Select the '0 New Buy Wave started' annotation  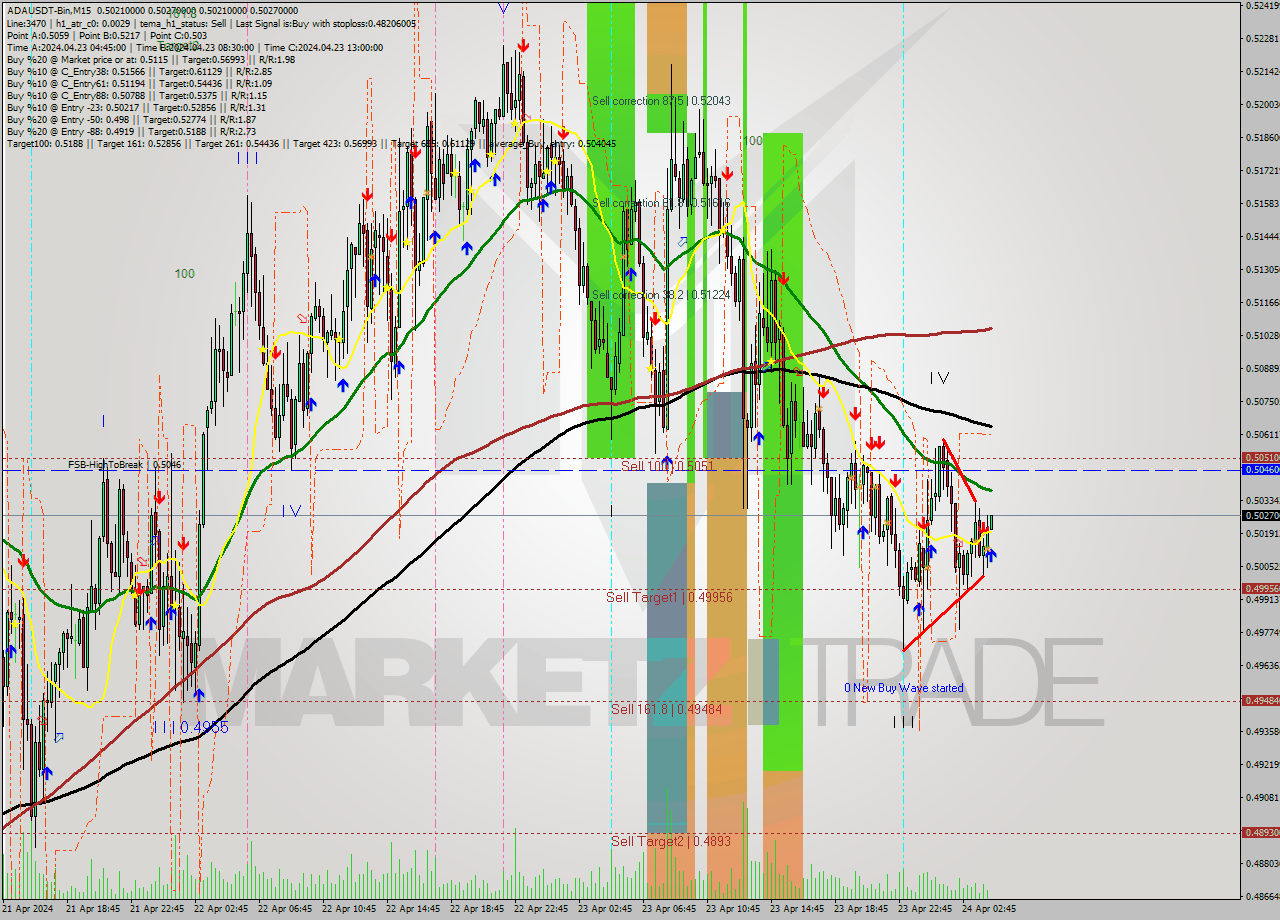[x=904, y=688]
